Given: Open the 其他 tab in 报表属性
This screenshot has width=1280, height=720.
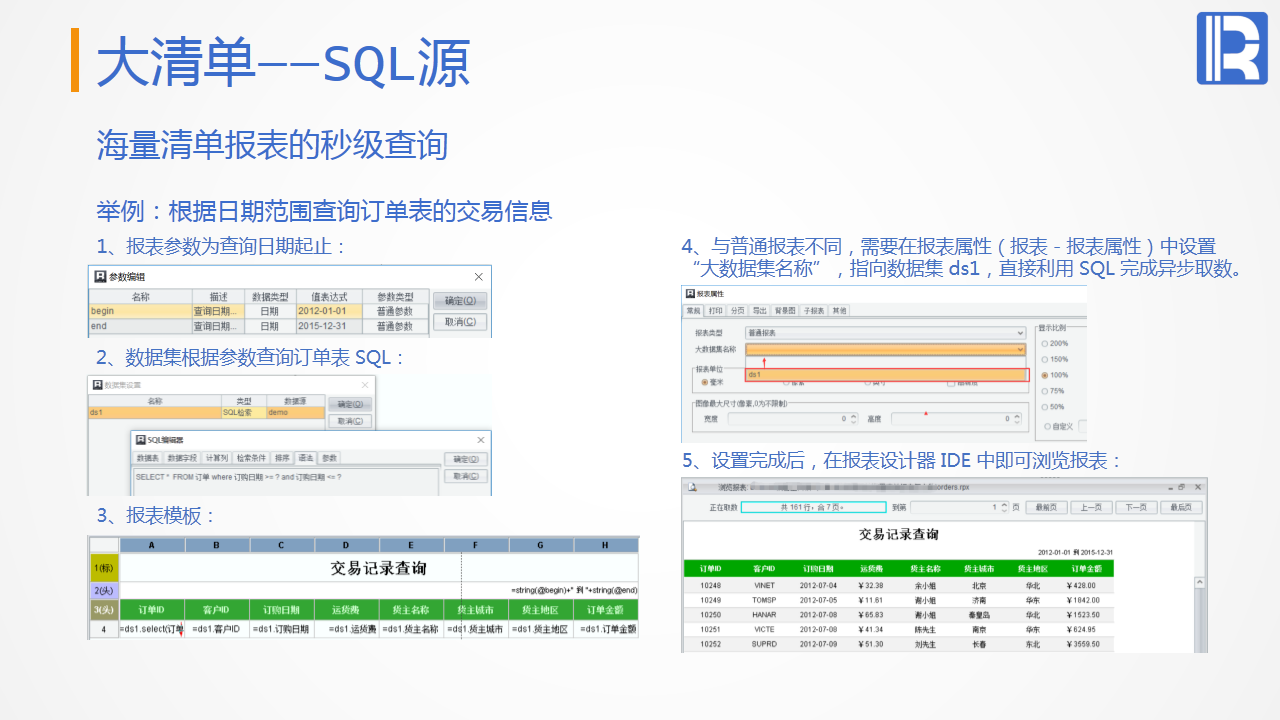Looking at the screenshot, I should click(840, 311).
